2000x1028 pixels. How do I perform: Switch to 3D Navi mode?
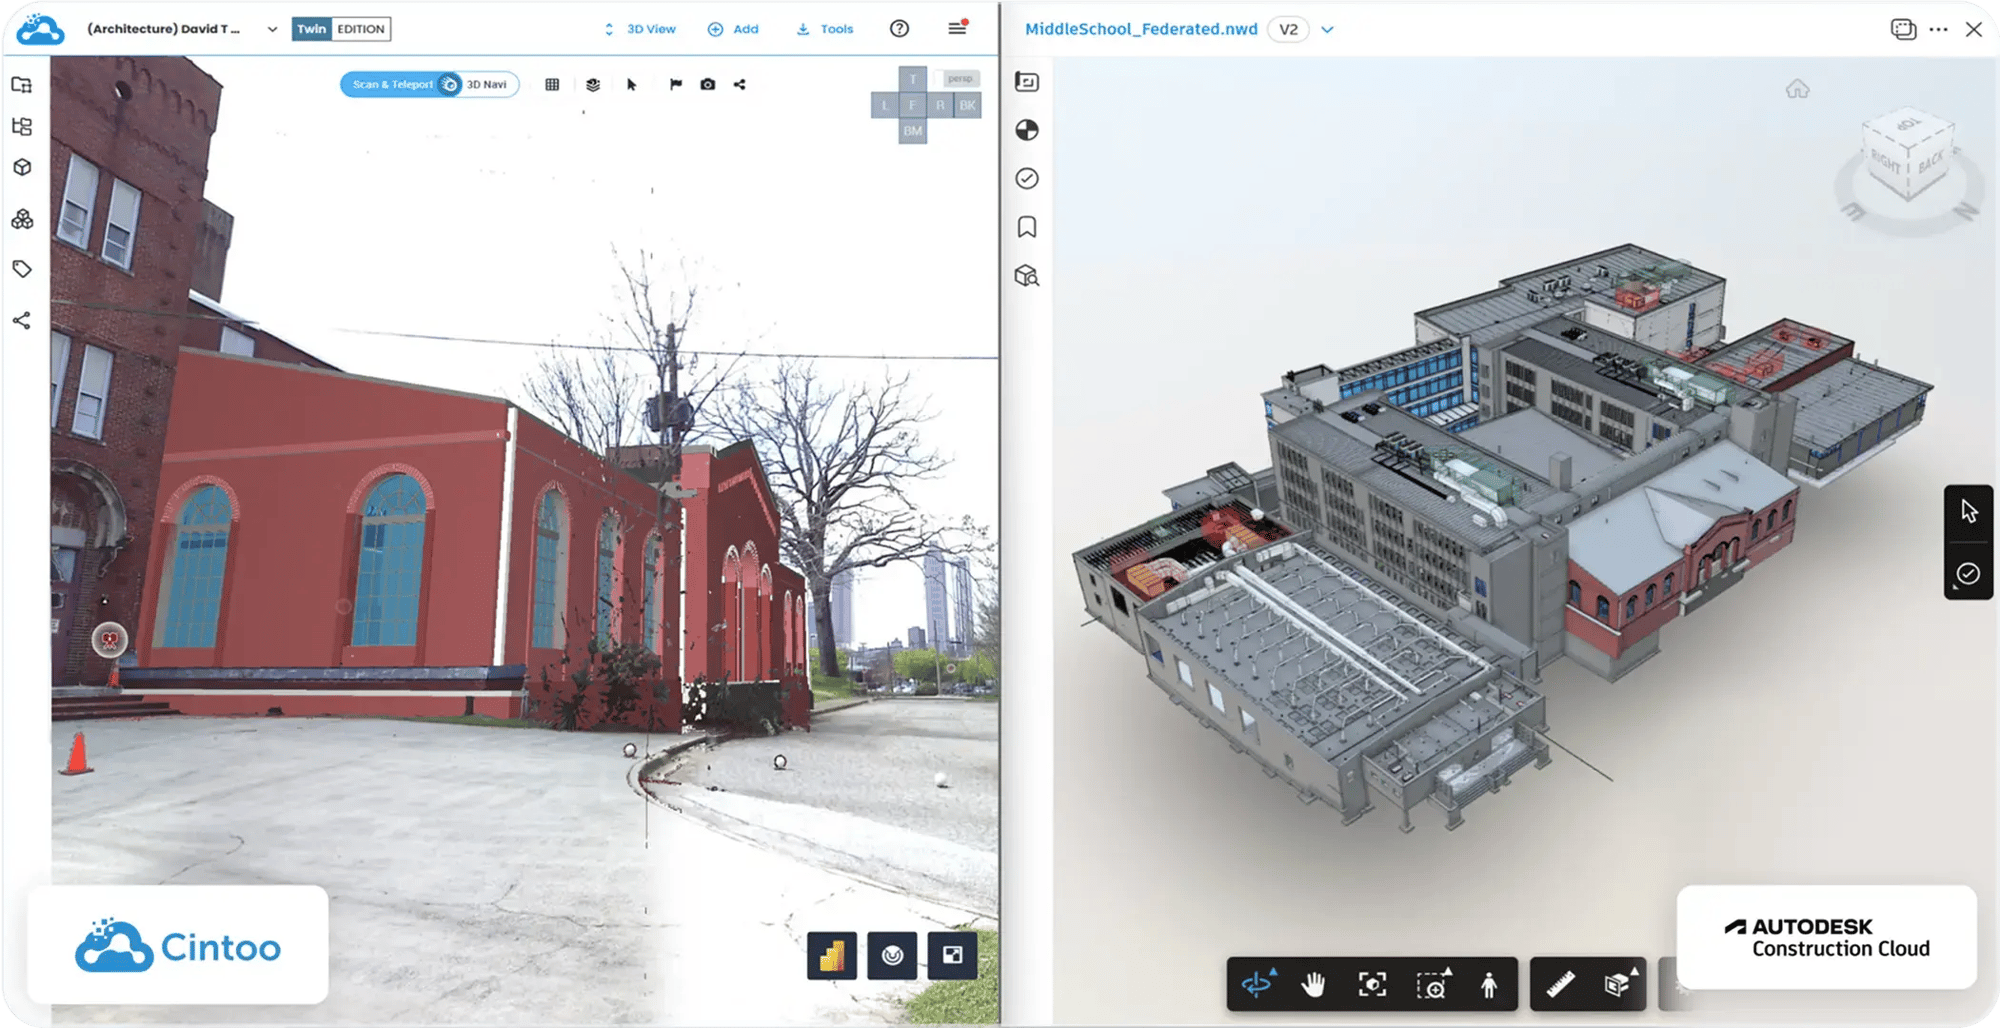coord(487,85)
